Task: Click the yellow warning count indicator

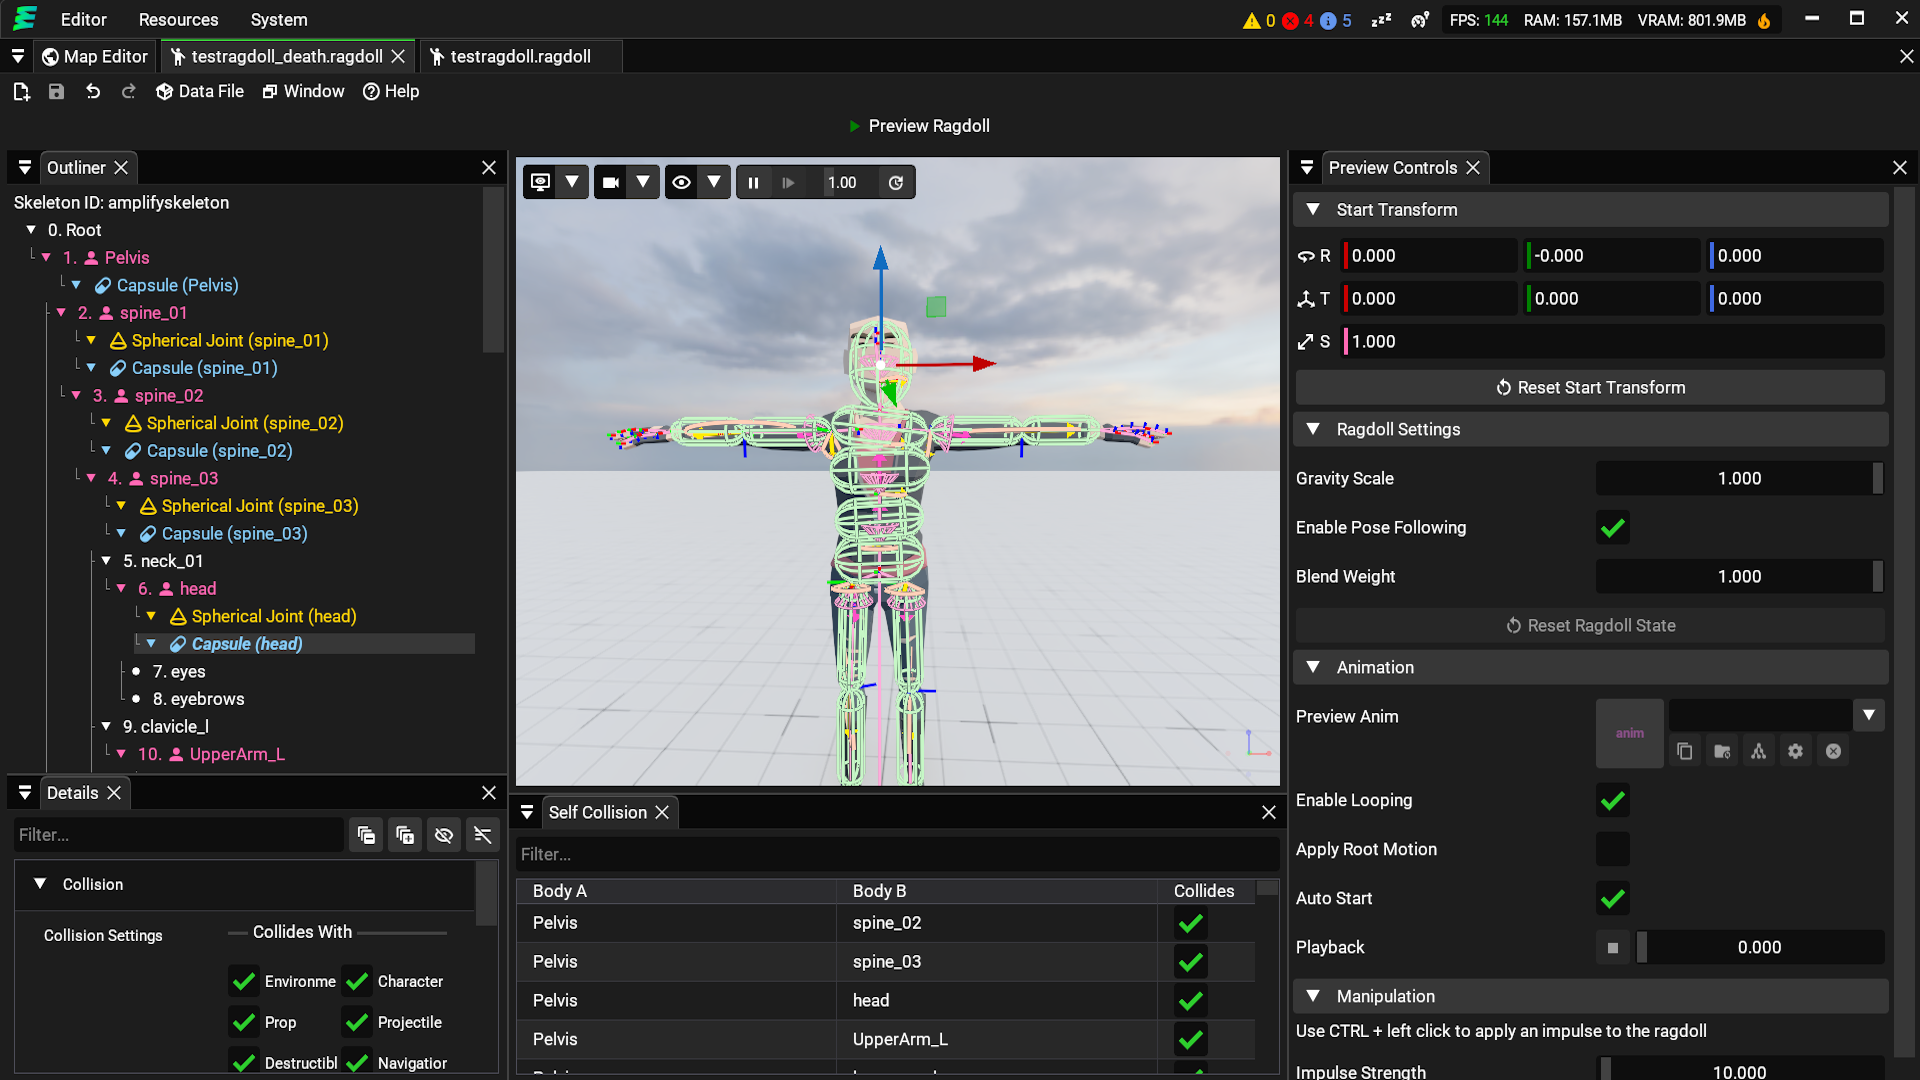Action: pos(1259,20)
